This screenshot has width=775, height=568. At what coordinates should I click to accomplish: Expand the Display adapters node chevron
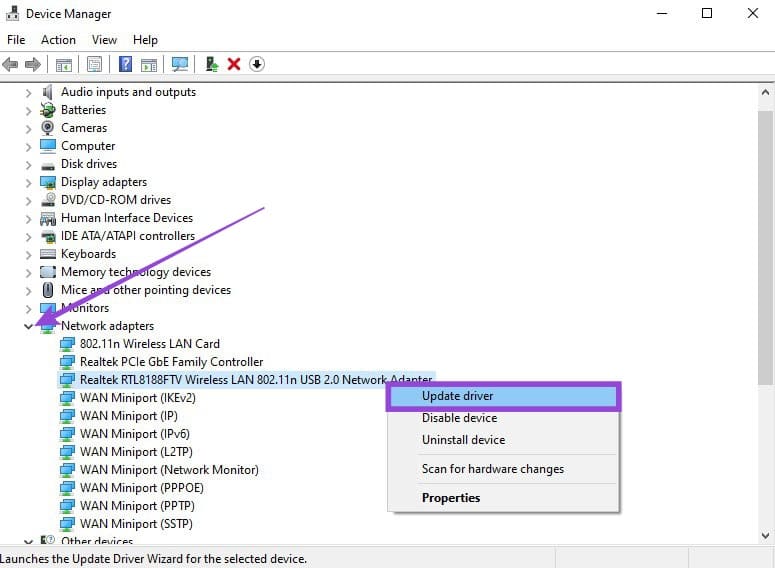[28, 182]
